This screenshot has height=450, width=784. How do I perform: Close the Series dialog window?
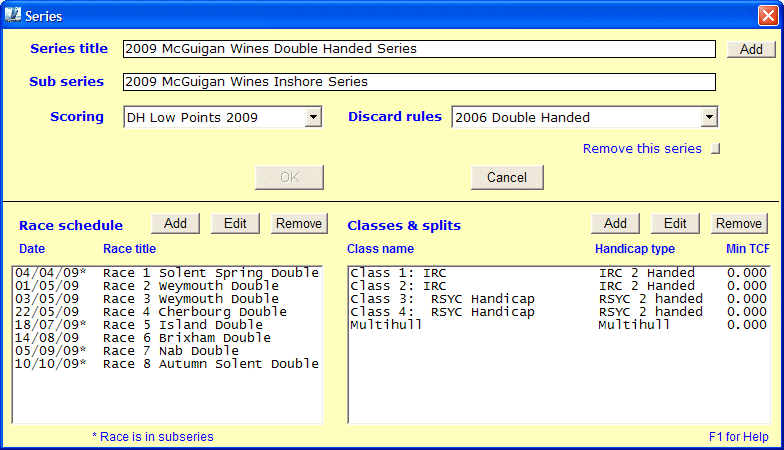(768, 16)
